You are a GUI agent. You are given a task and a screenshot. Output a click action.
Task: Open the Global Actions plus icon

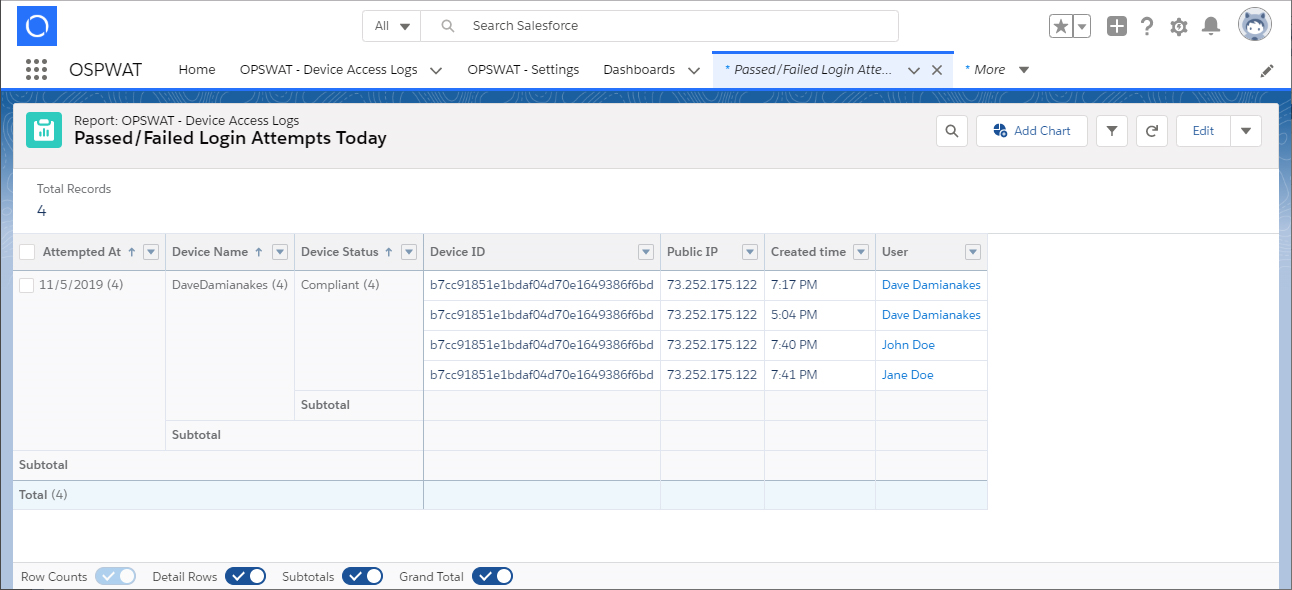coord(1117,27)
